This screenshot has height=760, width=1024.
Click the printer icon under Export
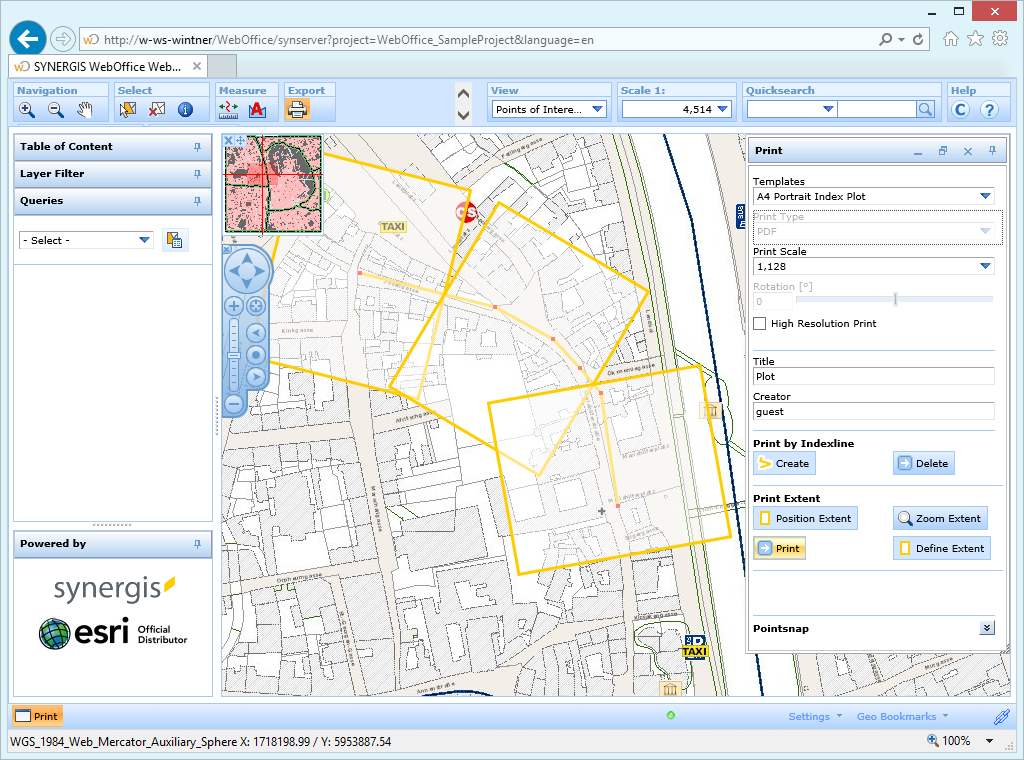point(298,110)
